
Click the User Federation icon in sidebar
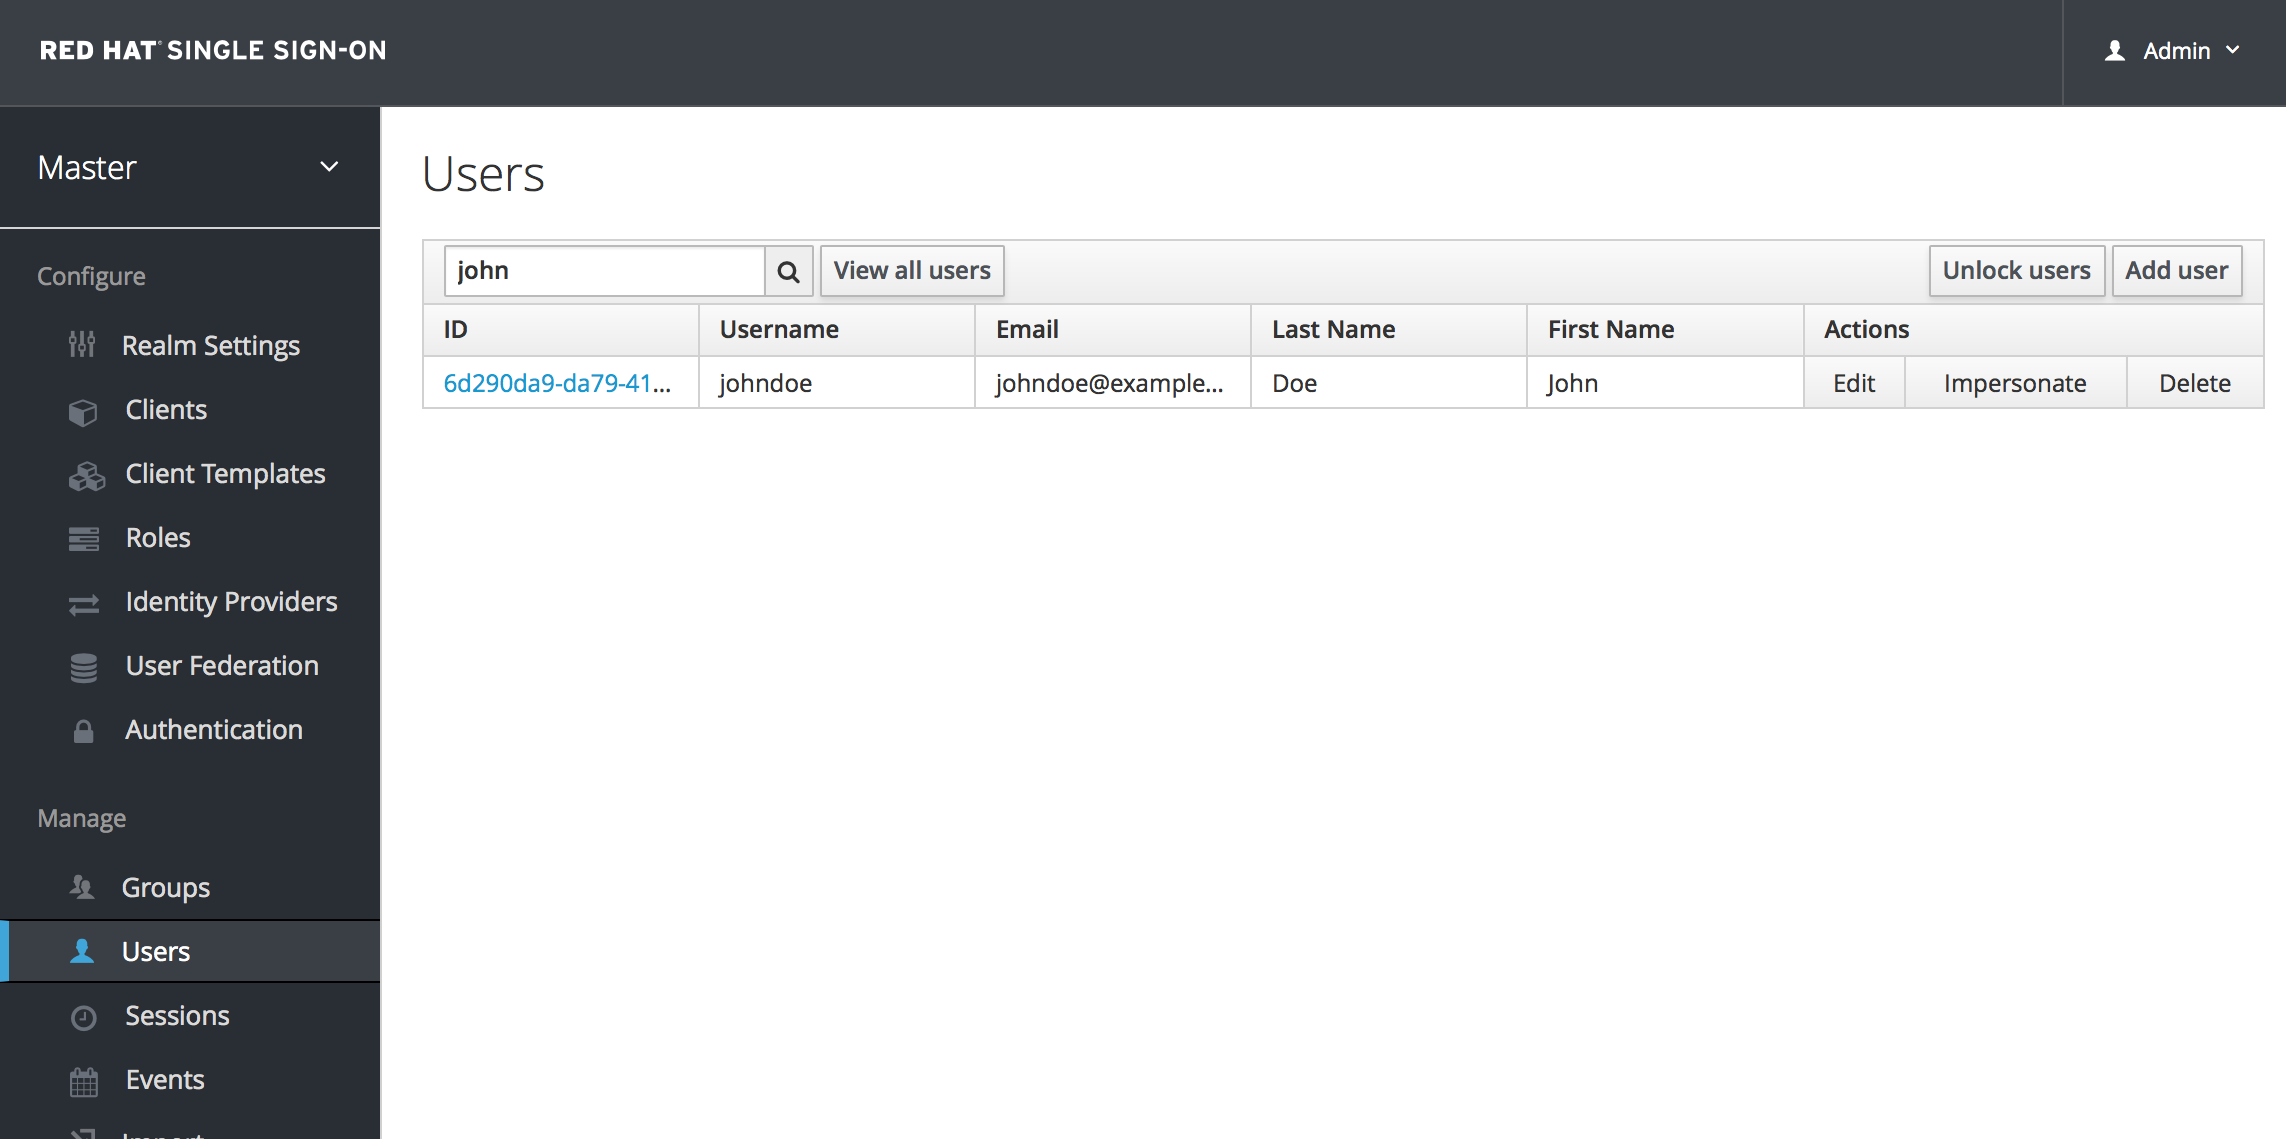pos(85,665)
